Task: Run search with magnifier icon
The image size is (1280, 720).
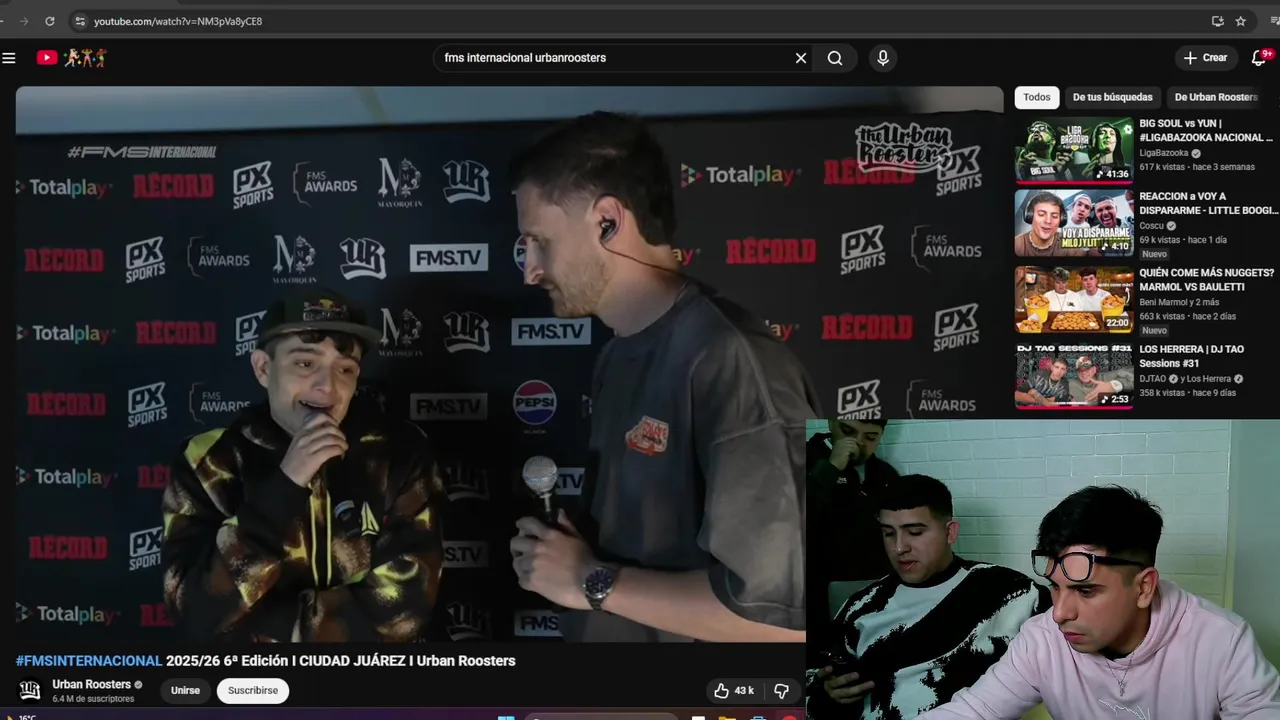Action: click(x=835, y=58)
